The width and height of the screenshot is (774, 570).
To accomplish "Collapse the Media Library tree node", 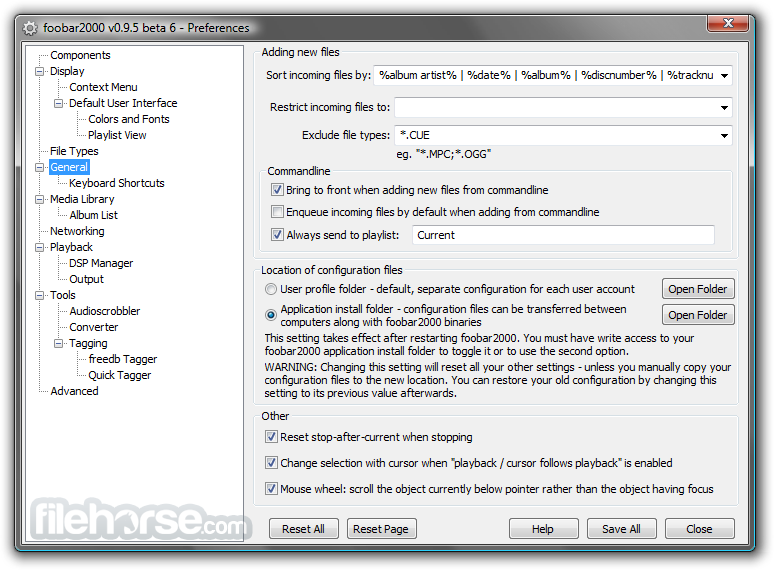I will pos(40,200).
